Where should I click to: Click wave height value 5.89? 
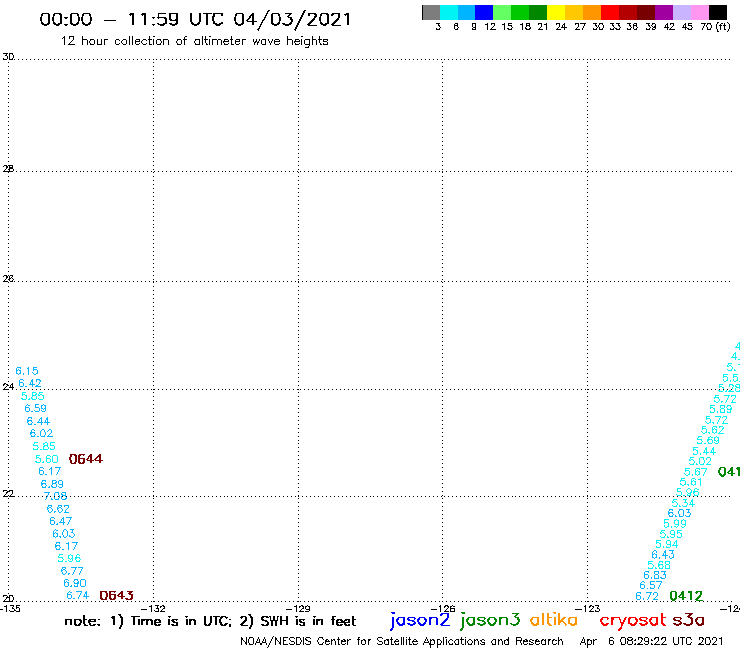click(x=721, y=410)
